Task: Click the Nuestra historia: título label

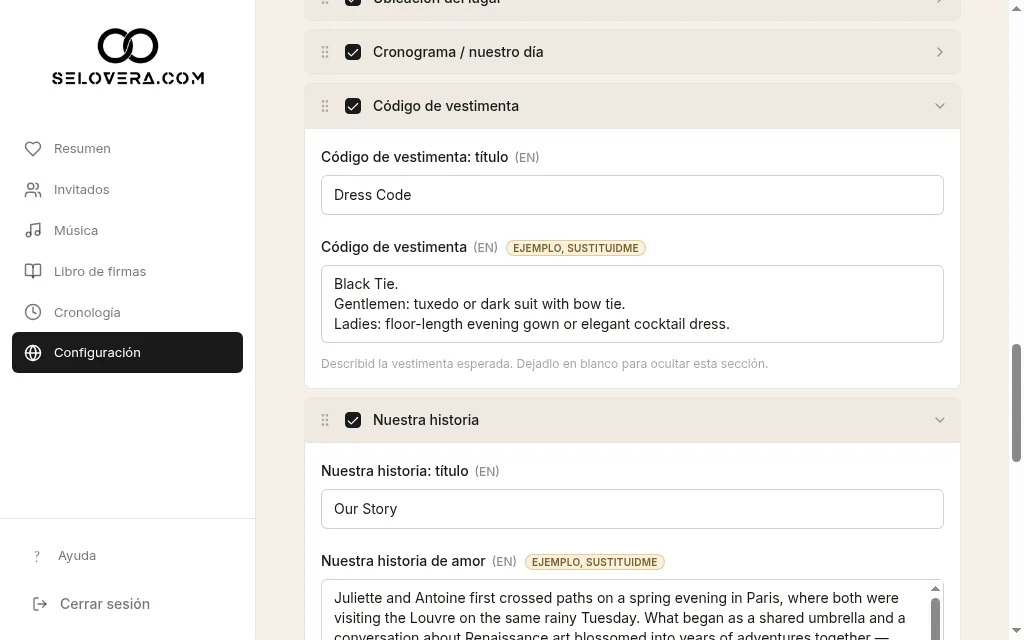Action: [394, 471]
